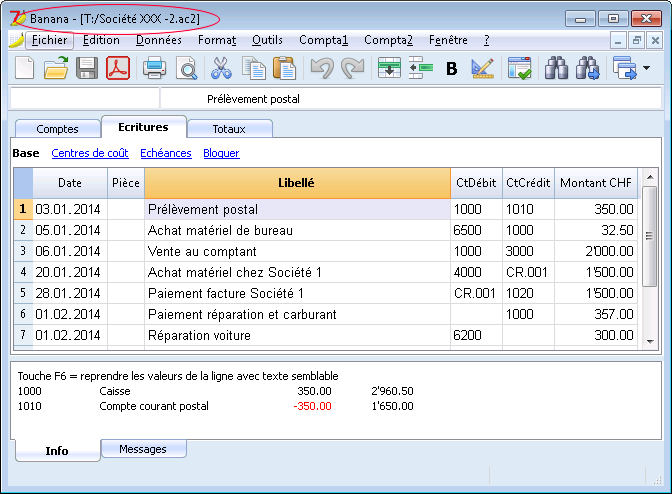Select row header number 1
The width and height of the screenshot is (672, 494).
[x=23, y=209]
